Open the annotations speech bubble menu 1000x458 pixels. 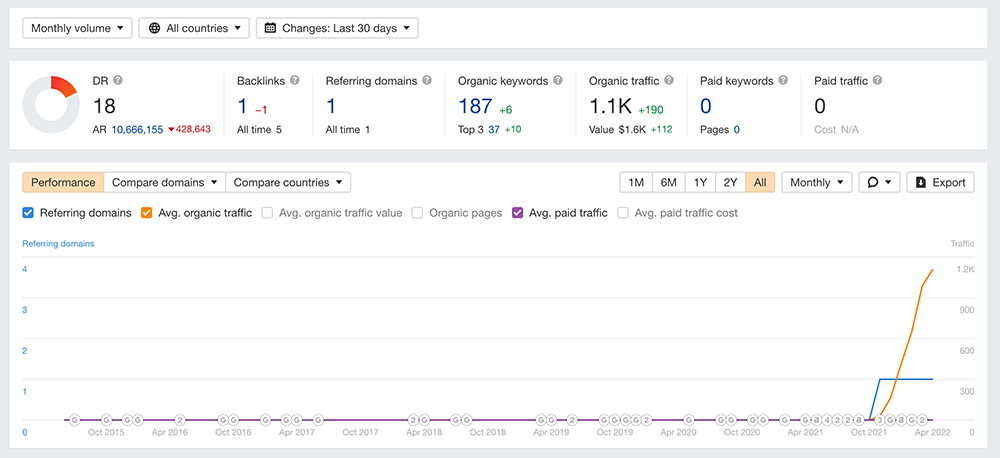(x=879, y=183)
